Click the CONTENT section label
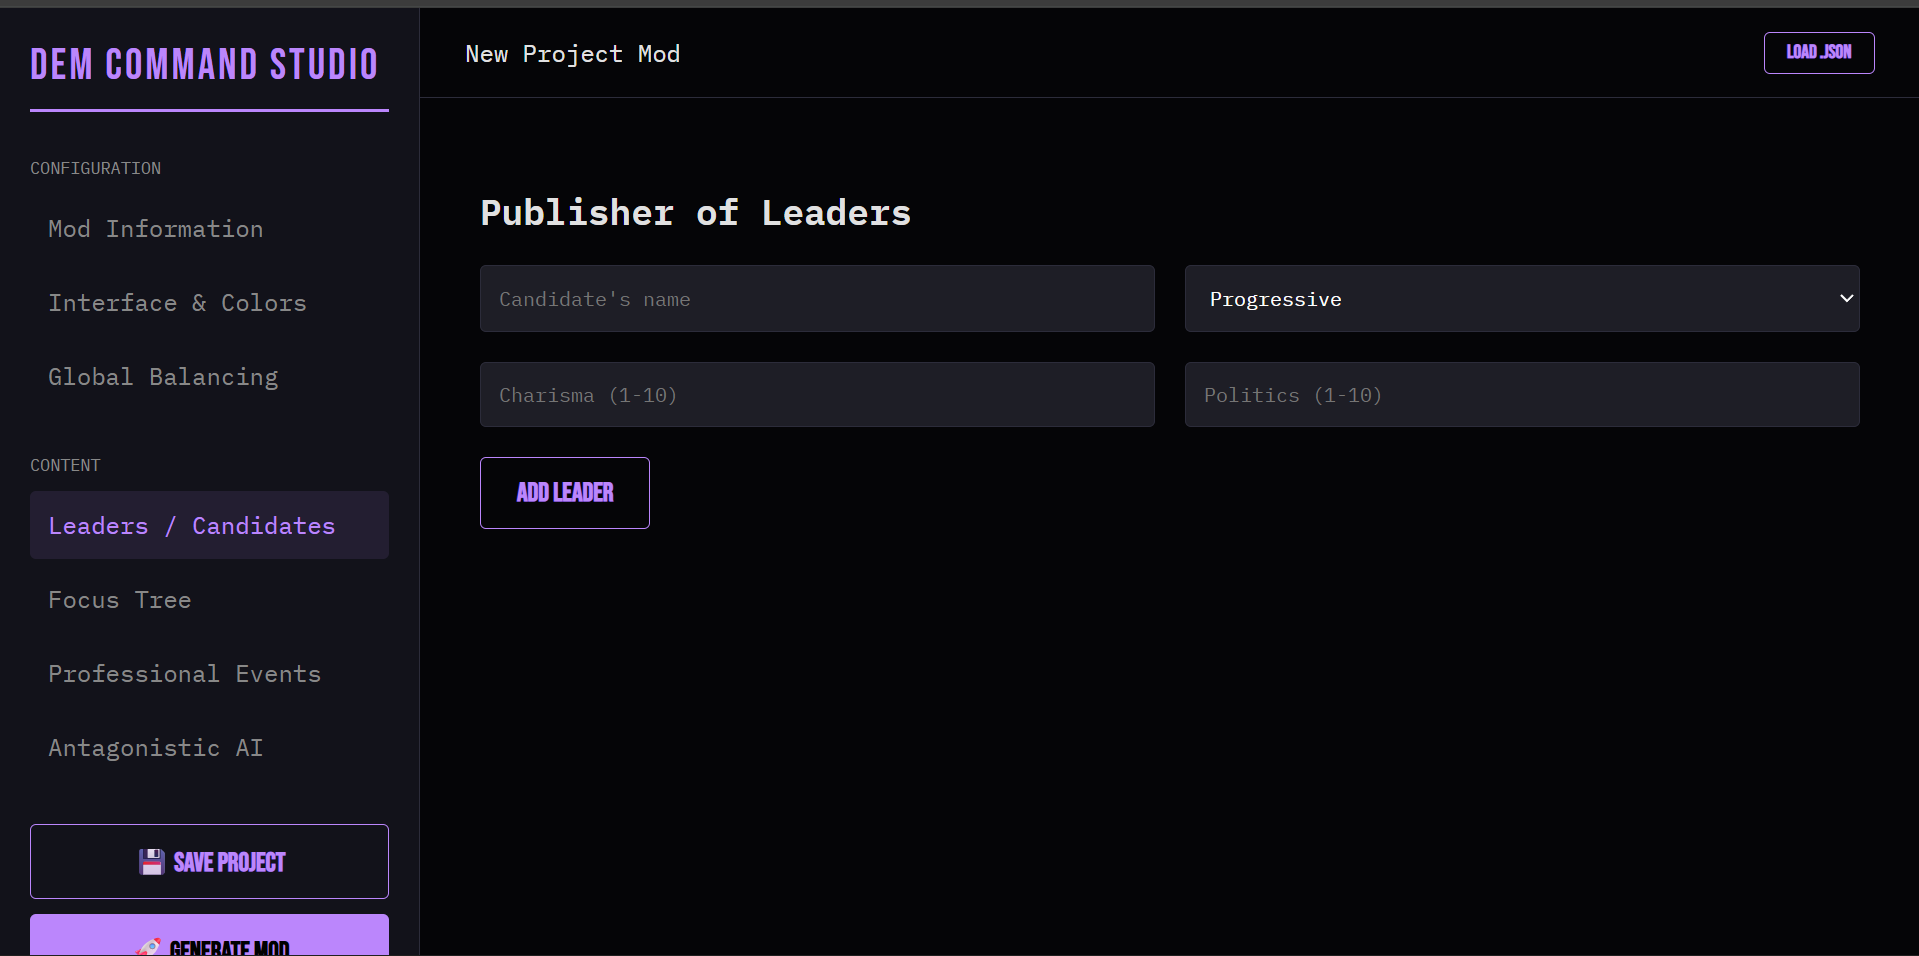Image resolution: width=1919 pixels, height=956 pixels. (x=65, y=465)
